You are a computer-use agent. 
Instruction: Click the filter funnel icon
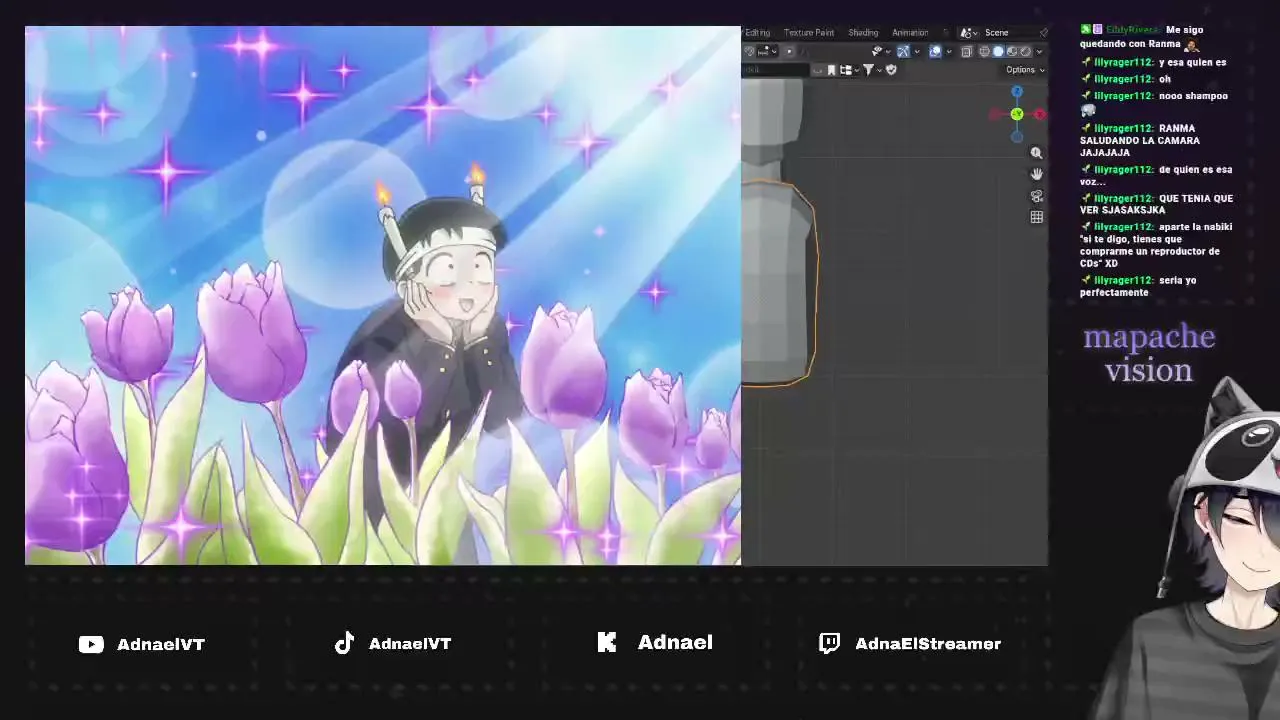(x=867, y=70)
